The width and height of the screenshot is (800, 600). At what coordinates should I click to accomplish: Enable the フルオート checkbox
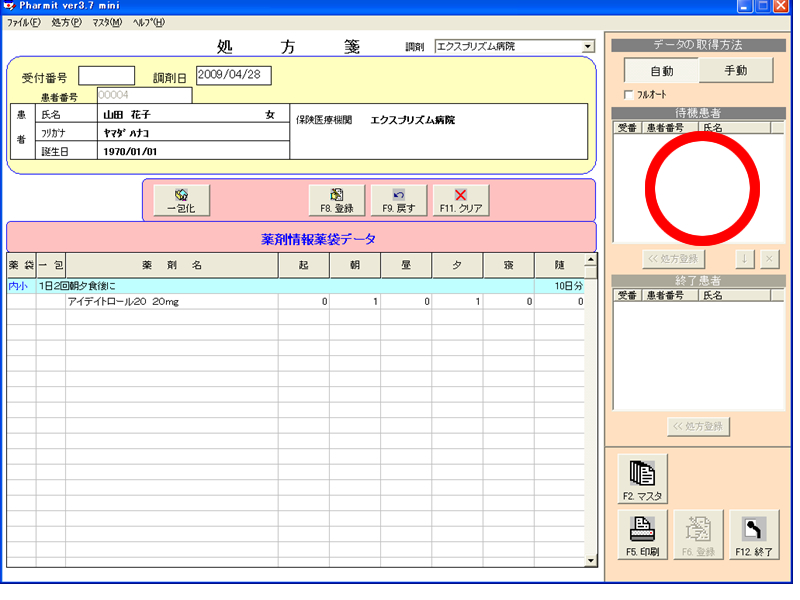629,95
